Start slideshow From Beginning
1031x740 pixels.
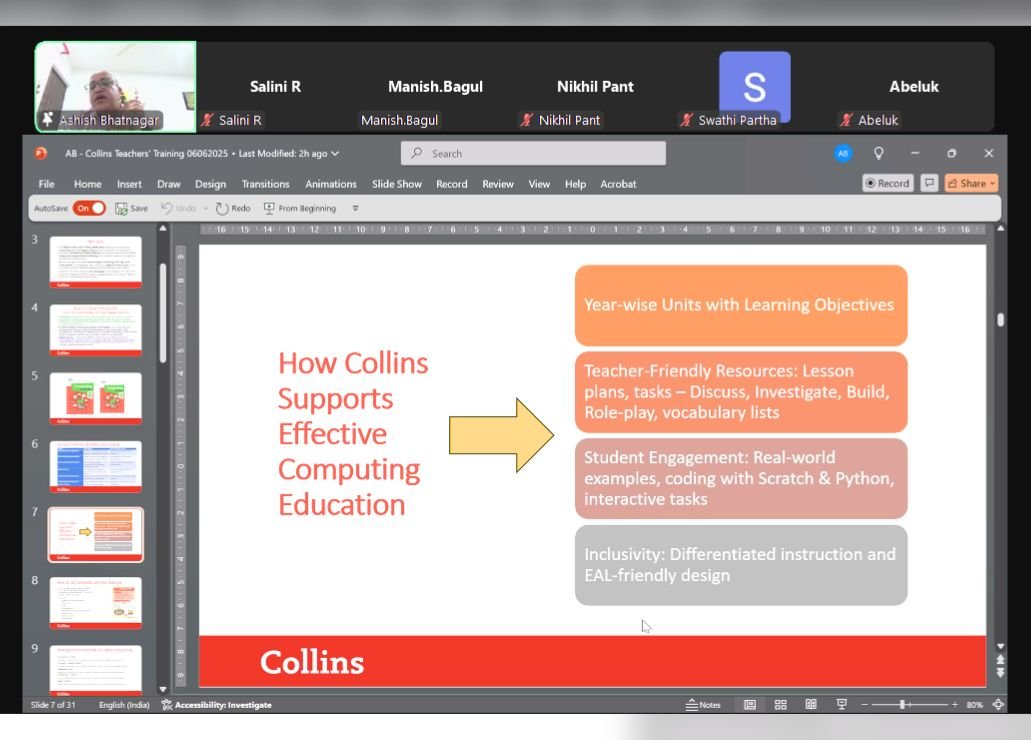coord(300,209)
